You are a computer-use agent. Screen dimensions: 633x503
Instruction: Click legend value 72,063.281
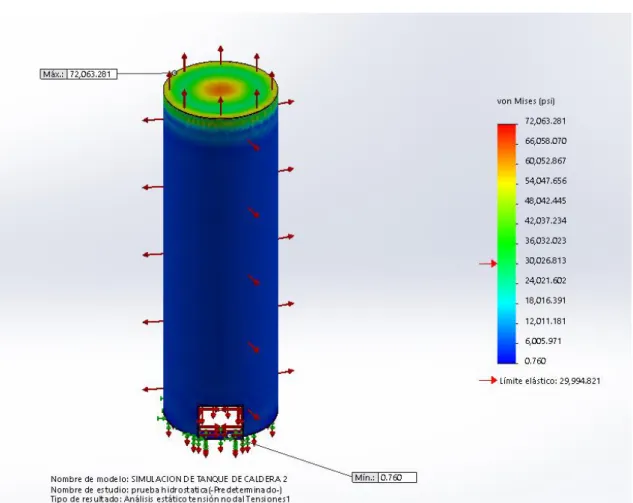coord(545,121)
